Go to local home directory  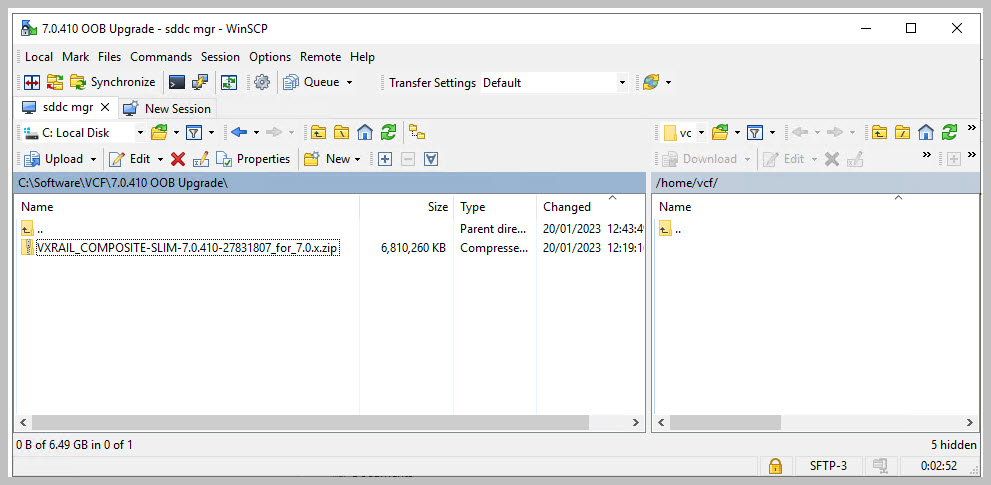[365, 132]
